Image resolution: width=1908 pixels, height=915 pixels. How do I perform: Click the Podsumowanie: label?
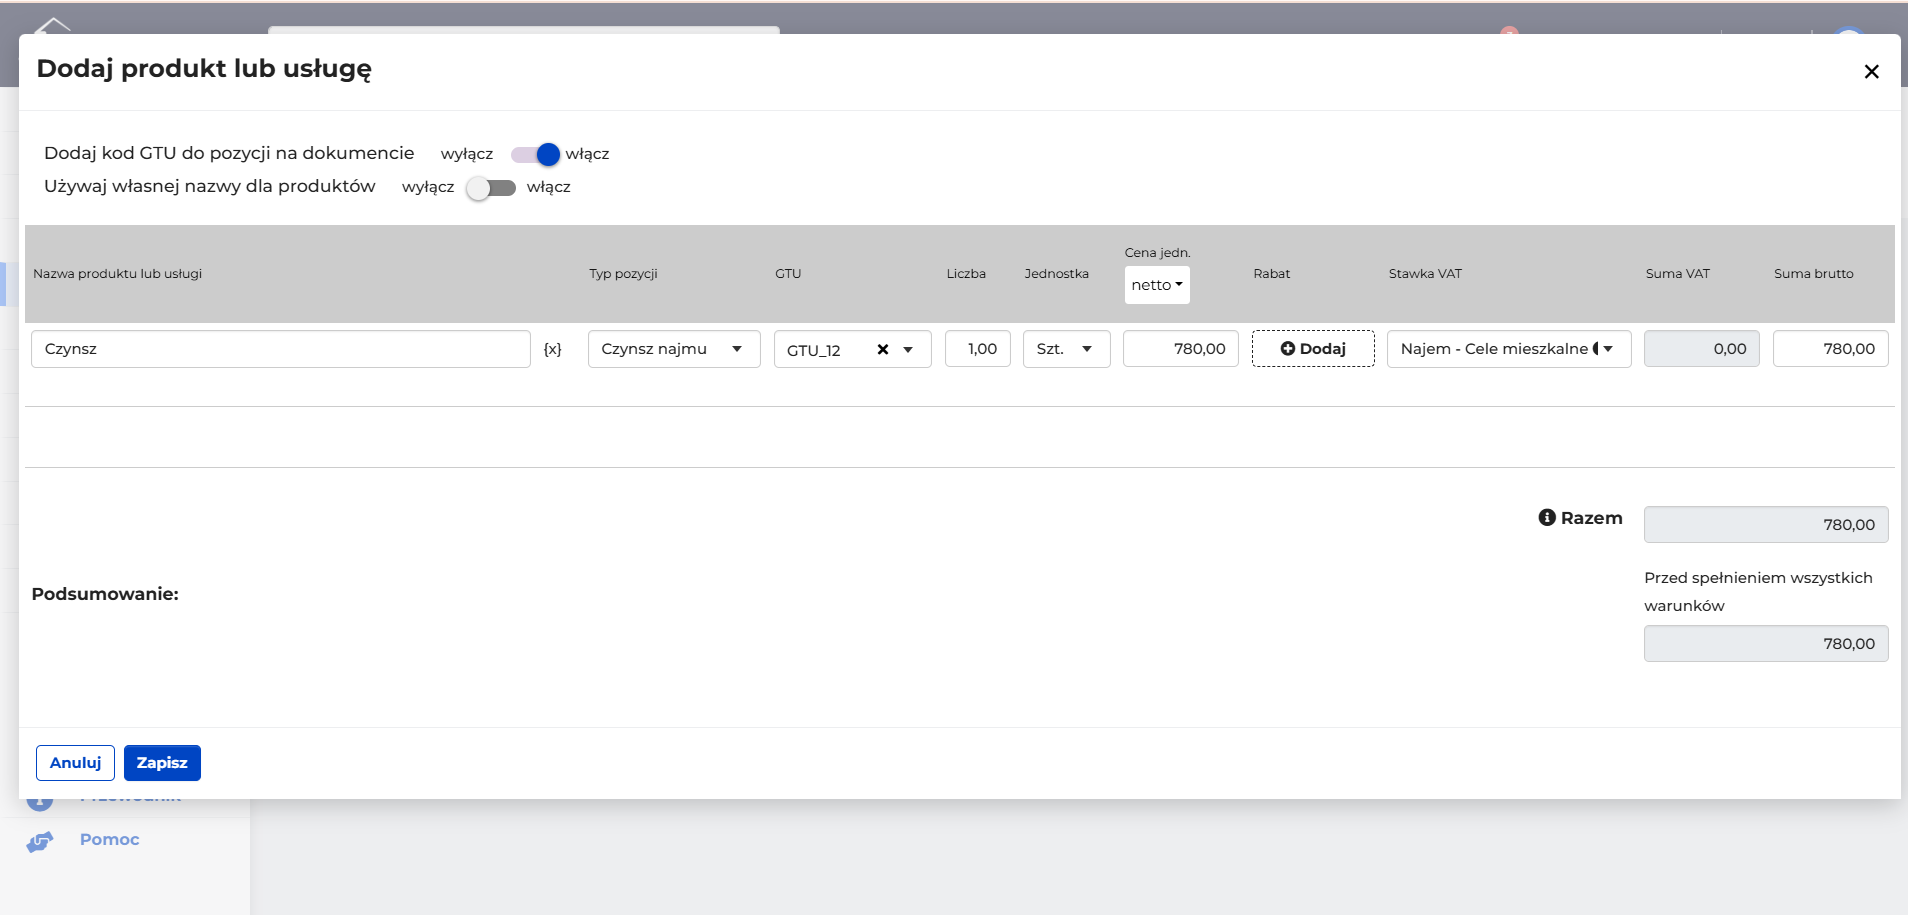pos(105,594)
